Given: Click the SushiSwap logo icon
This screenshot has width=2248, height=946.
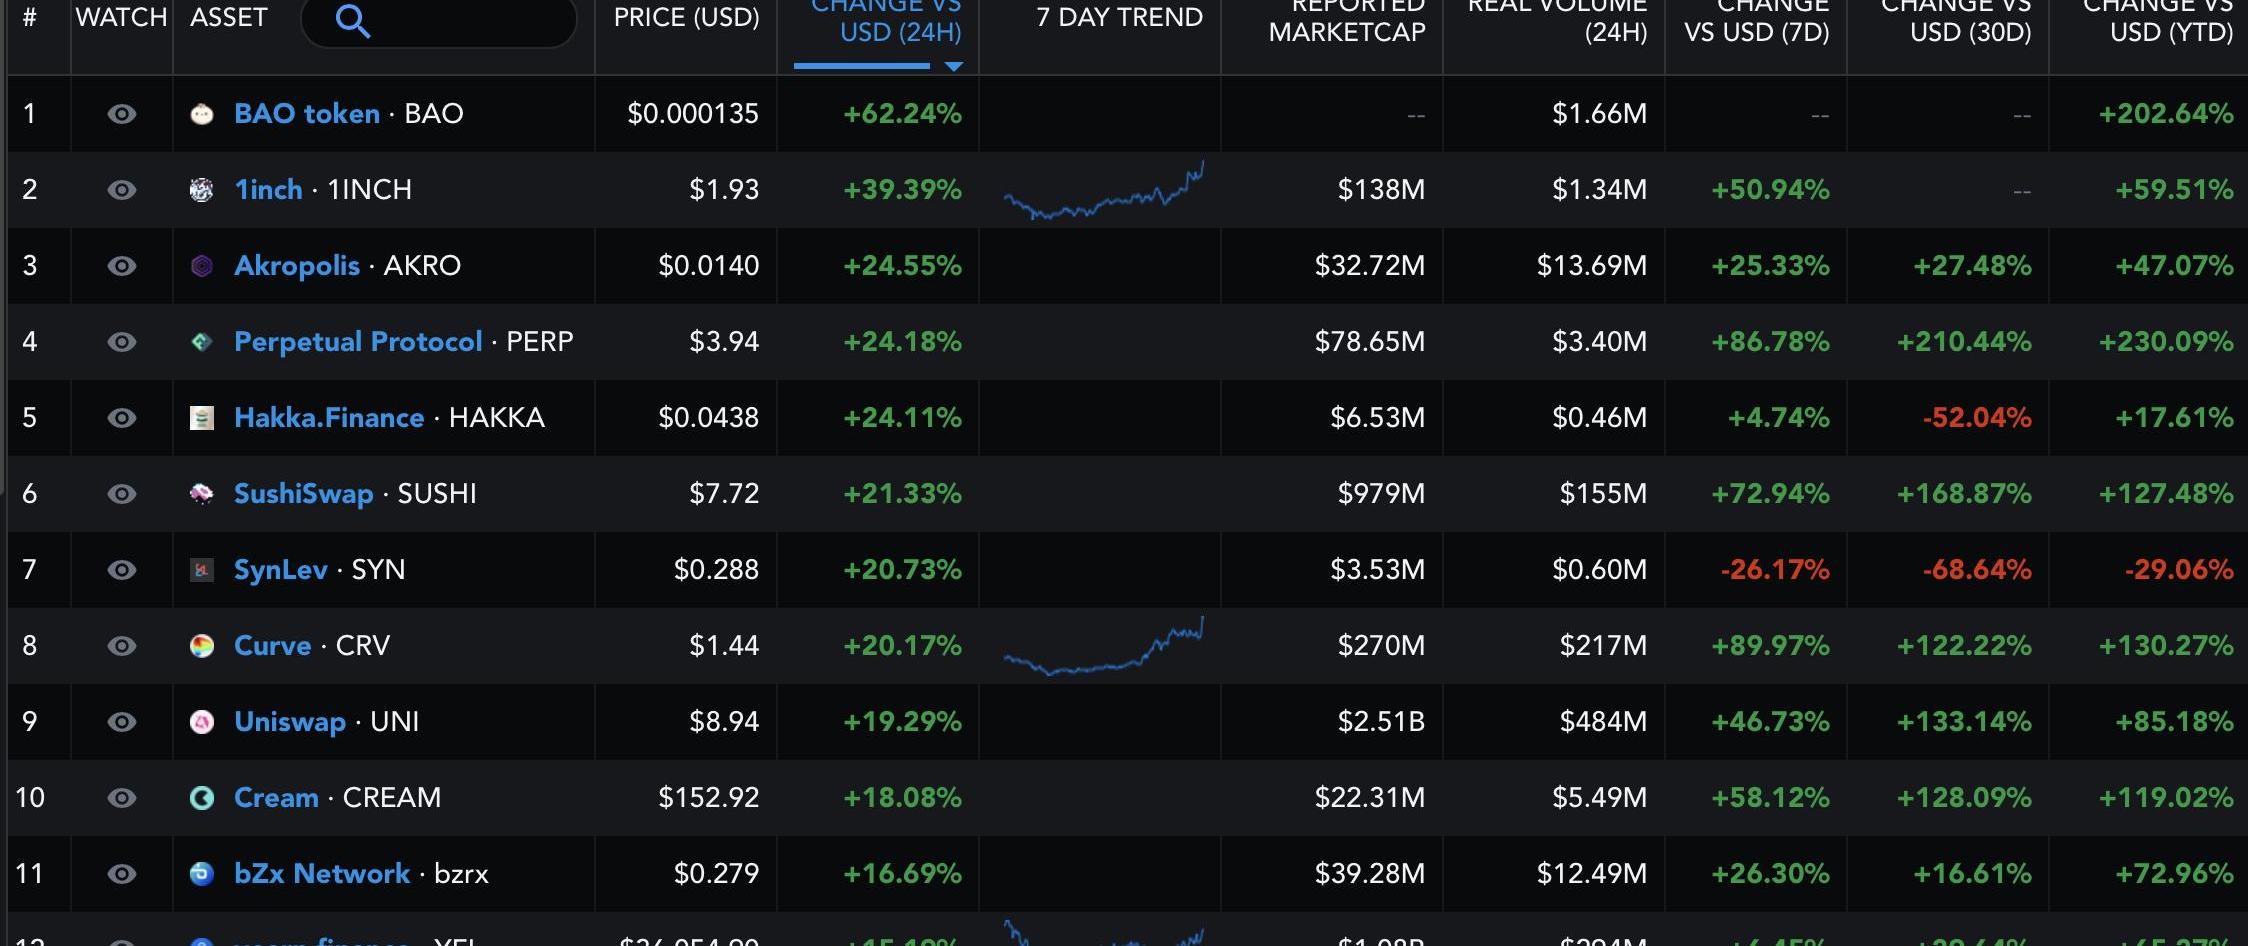Looking at the screenshot, I should click(x=202, y=494).
